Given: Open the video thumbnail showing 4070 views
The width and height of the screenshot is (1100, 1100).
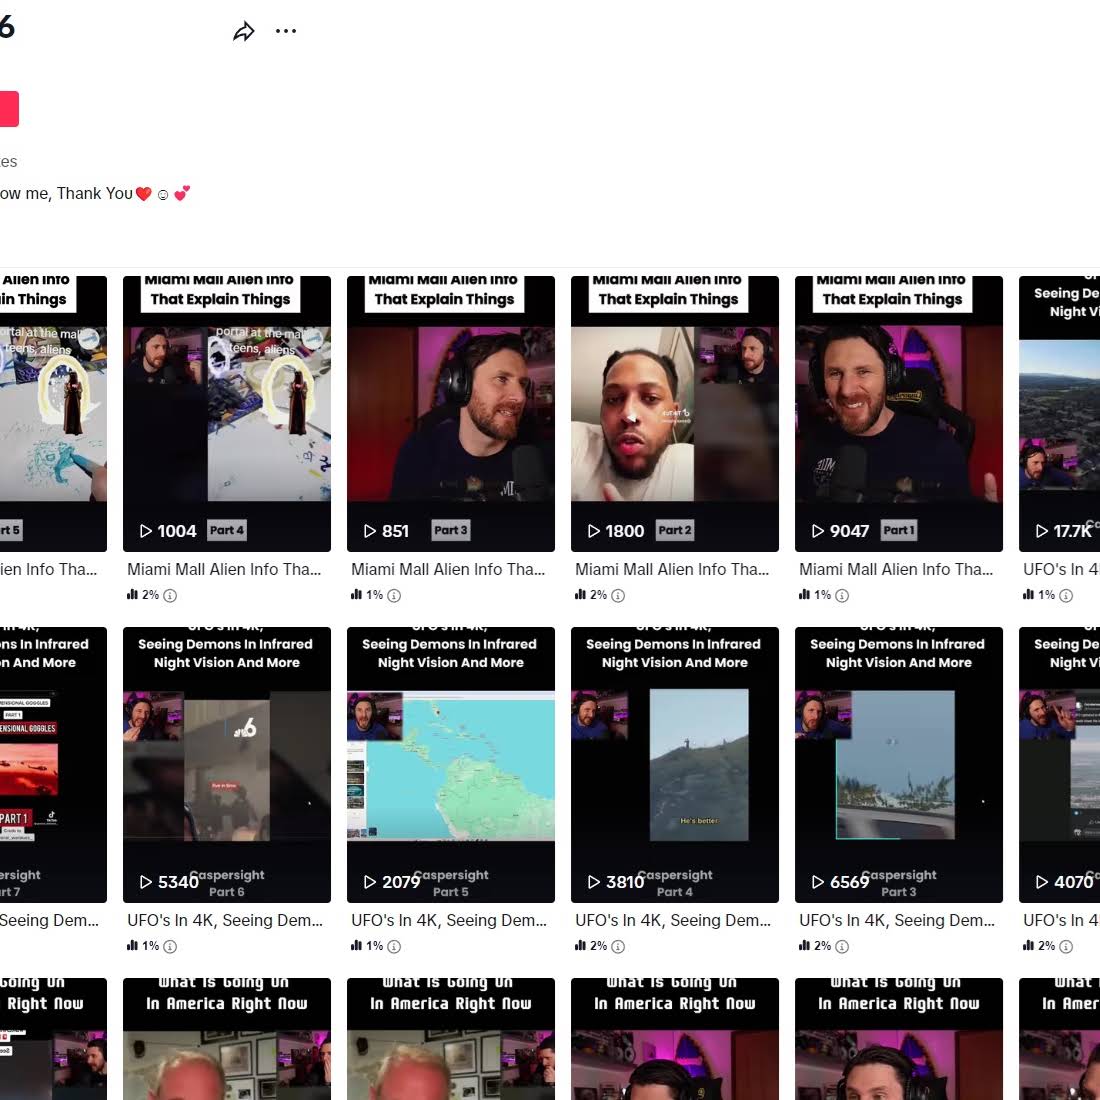Looking at the screenshot, I should (x=1059, y=765).
